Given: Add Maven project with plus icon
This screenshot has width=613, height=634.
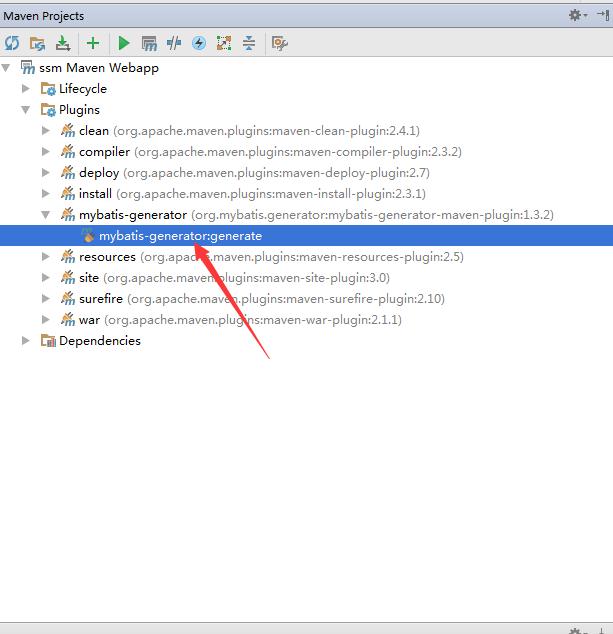Looking at the screenshot, I should [x=93, y=43].
